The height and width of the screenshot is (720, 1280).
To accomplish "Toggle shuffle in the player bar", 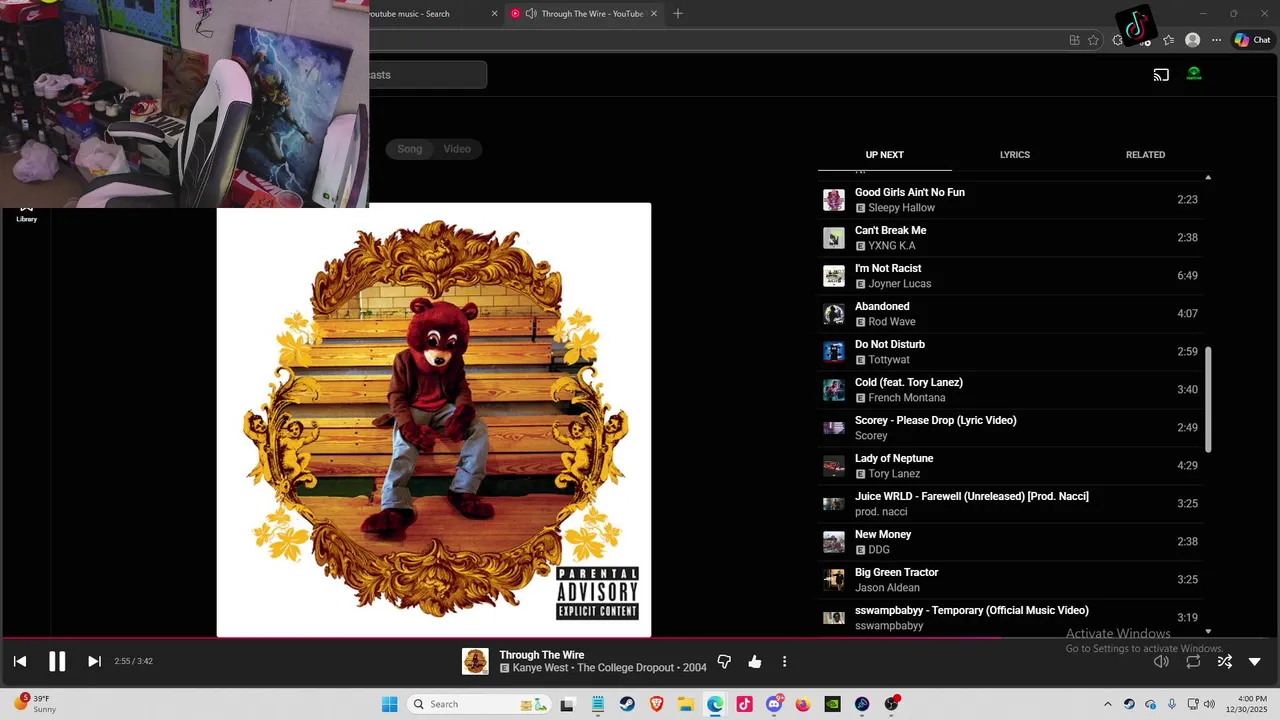I will [x=1224, y=661].
